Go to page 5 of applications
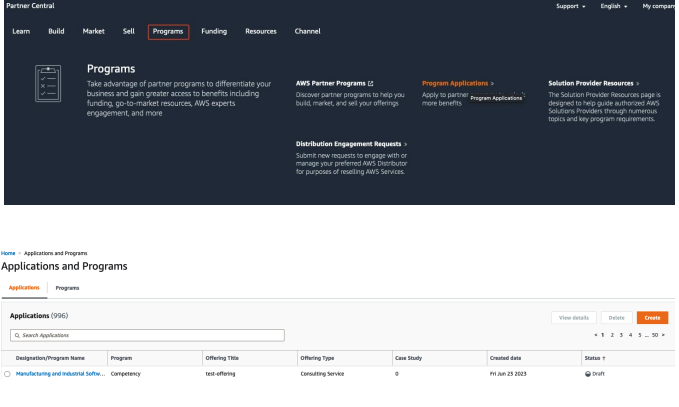 click(x=640, y=335)
